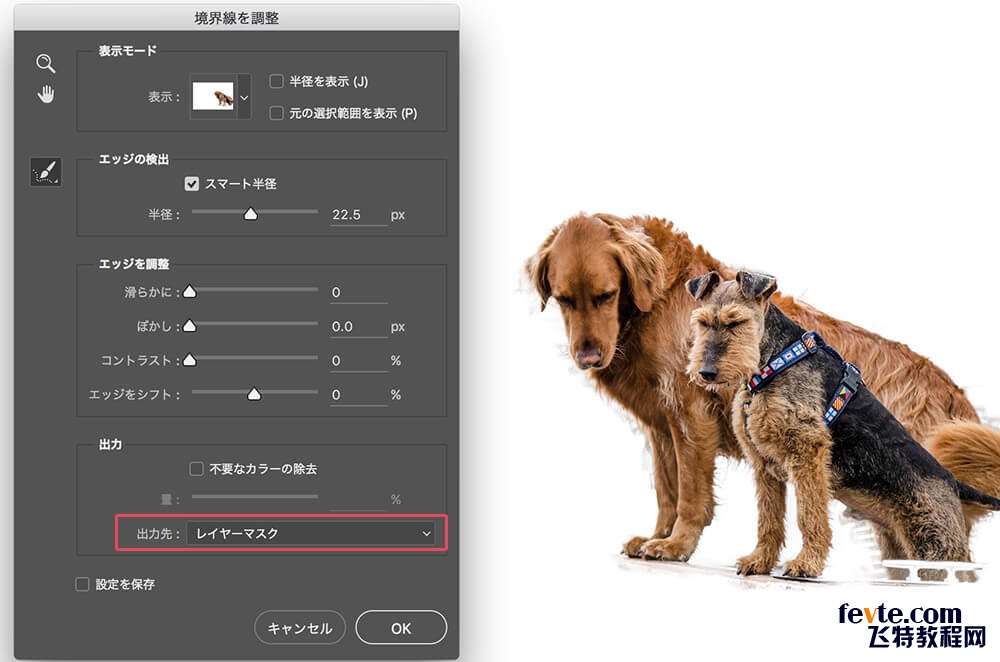Screen dimensions: 1000x662
Task: Click the ぼかし slider handle
Action: pyautogui.click(x=189, y=326)
